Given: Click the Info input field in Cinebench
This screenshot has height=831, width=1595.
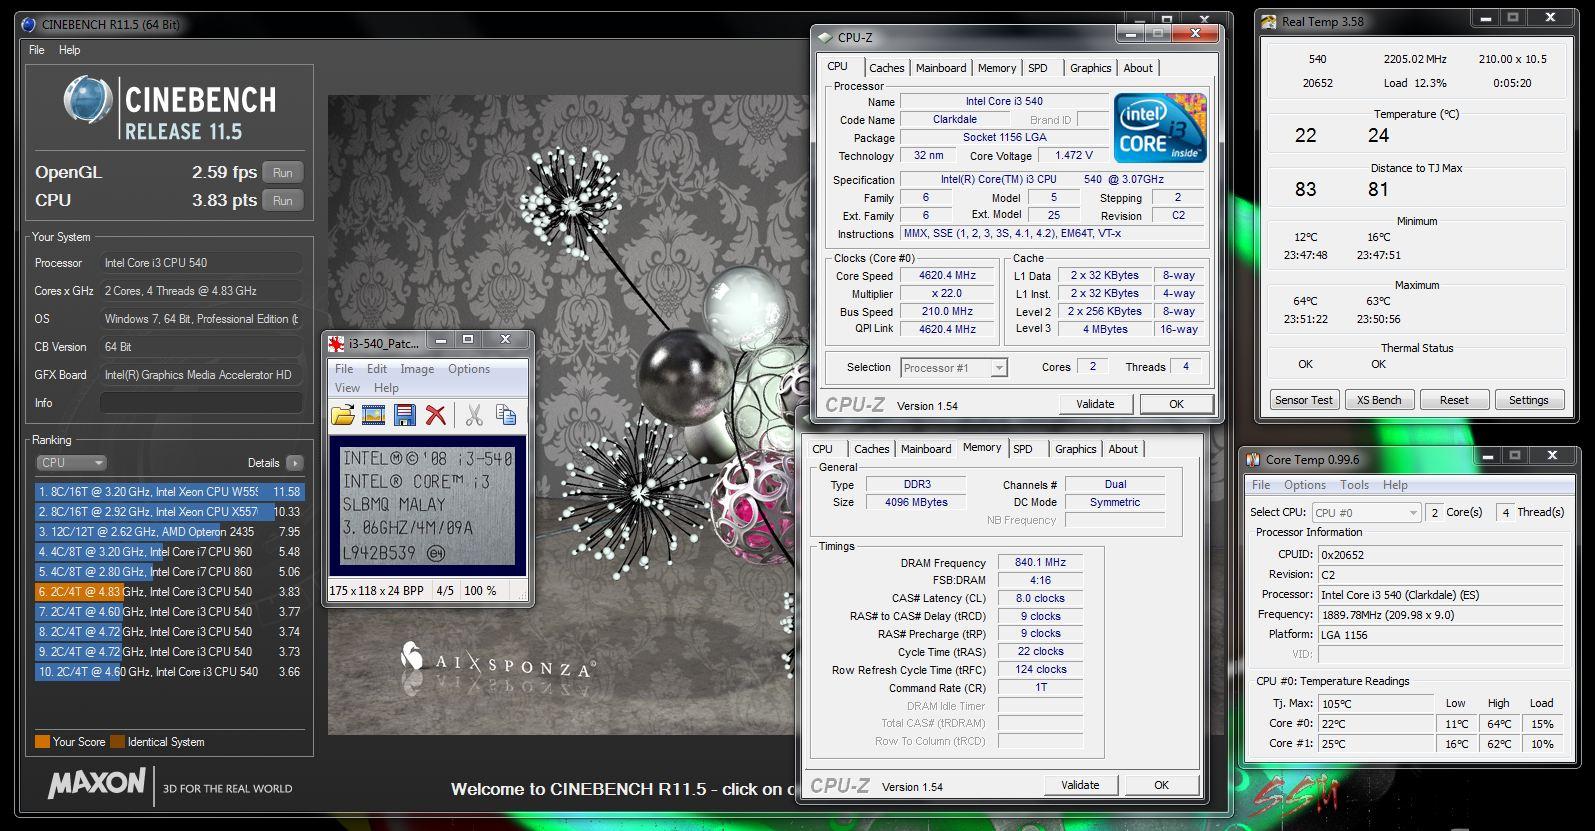Looking at the screenshot, I should (201, 403).
